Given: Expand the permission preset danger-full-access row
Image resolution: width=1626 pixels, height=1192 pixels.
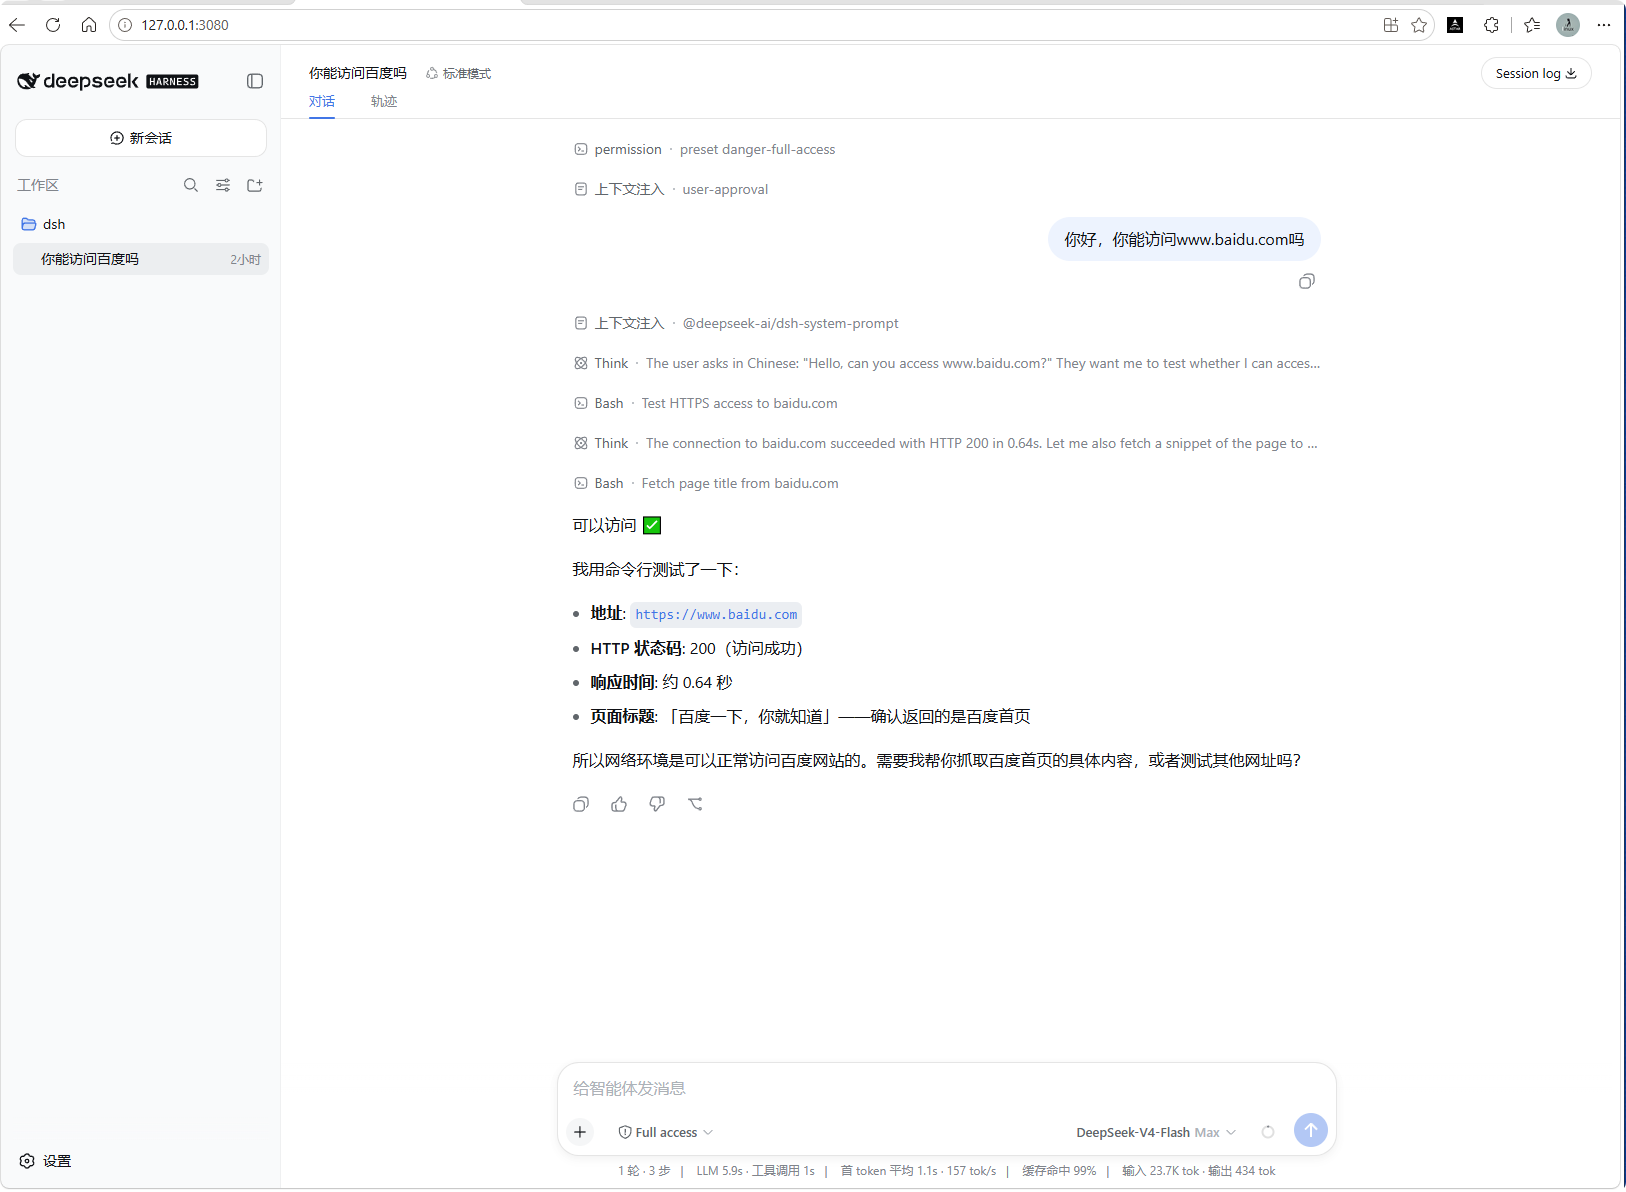Looking at the screenshot, I should coord(705,149).
